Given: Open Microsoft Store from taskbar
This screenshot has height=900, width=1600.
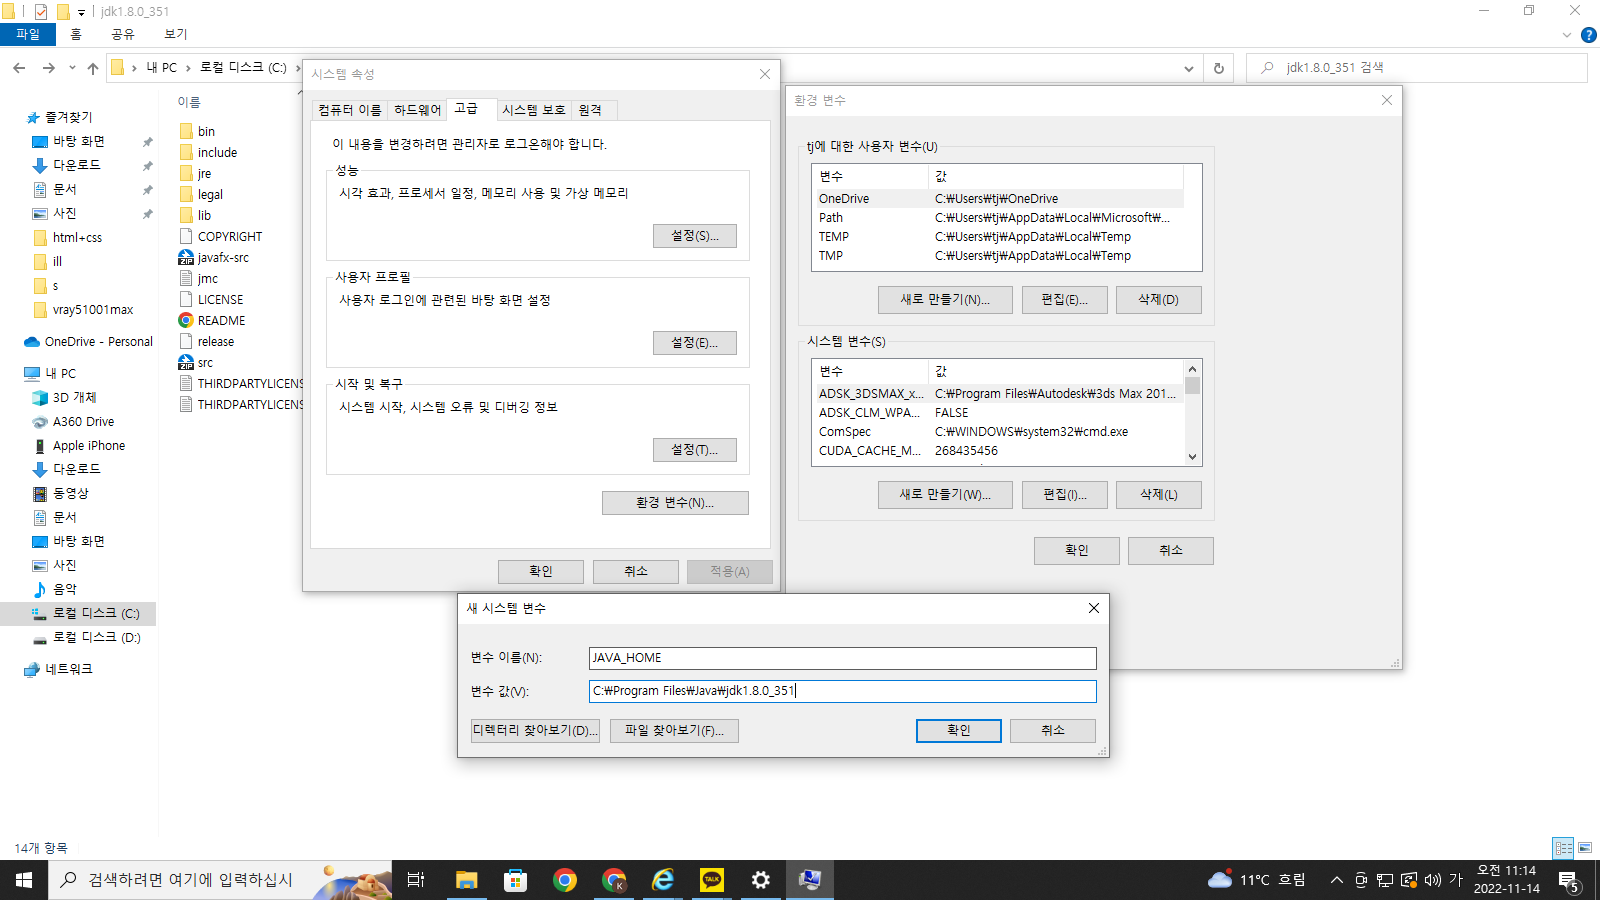Looking at the screenshot, I should click(x=516, y=880).
